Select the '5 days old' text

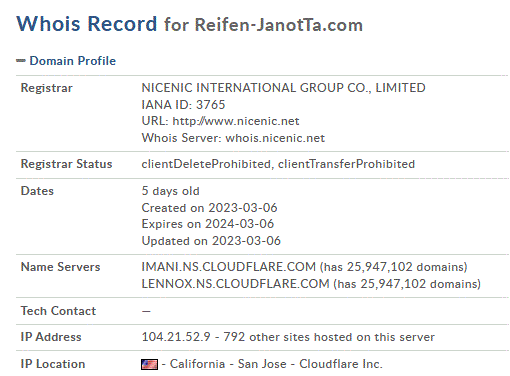[170, 191]
